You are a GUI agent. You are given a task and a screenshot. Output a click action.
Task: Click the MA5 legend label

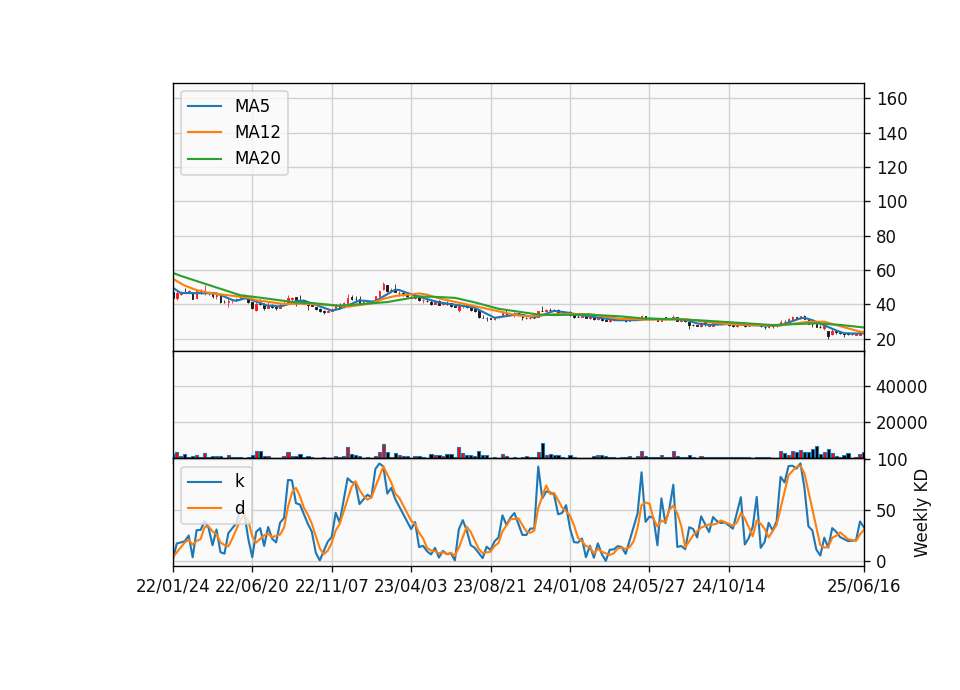(x=252, y=106)
